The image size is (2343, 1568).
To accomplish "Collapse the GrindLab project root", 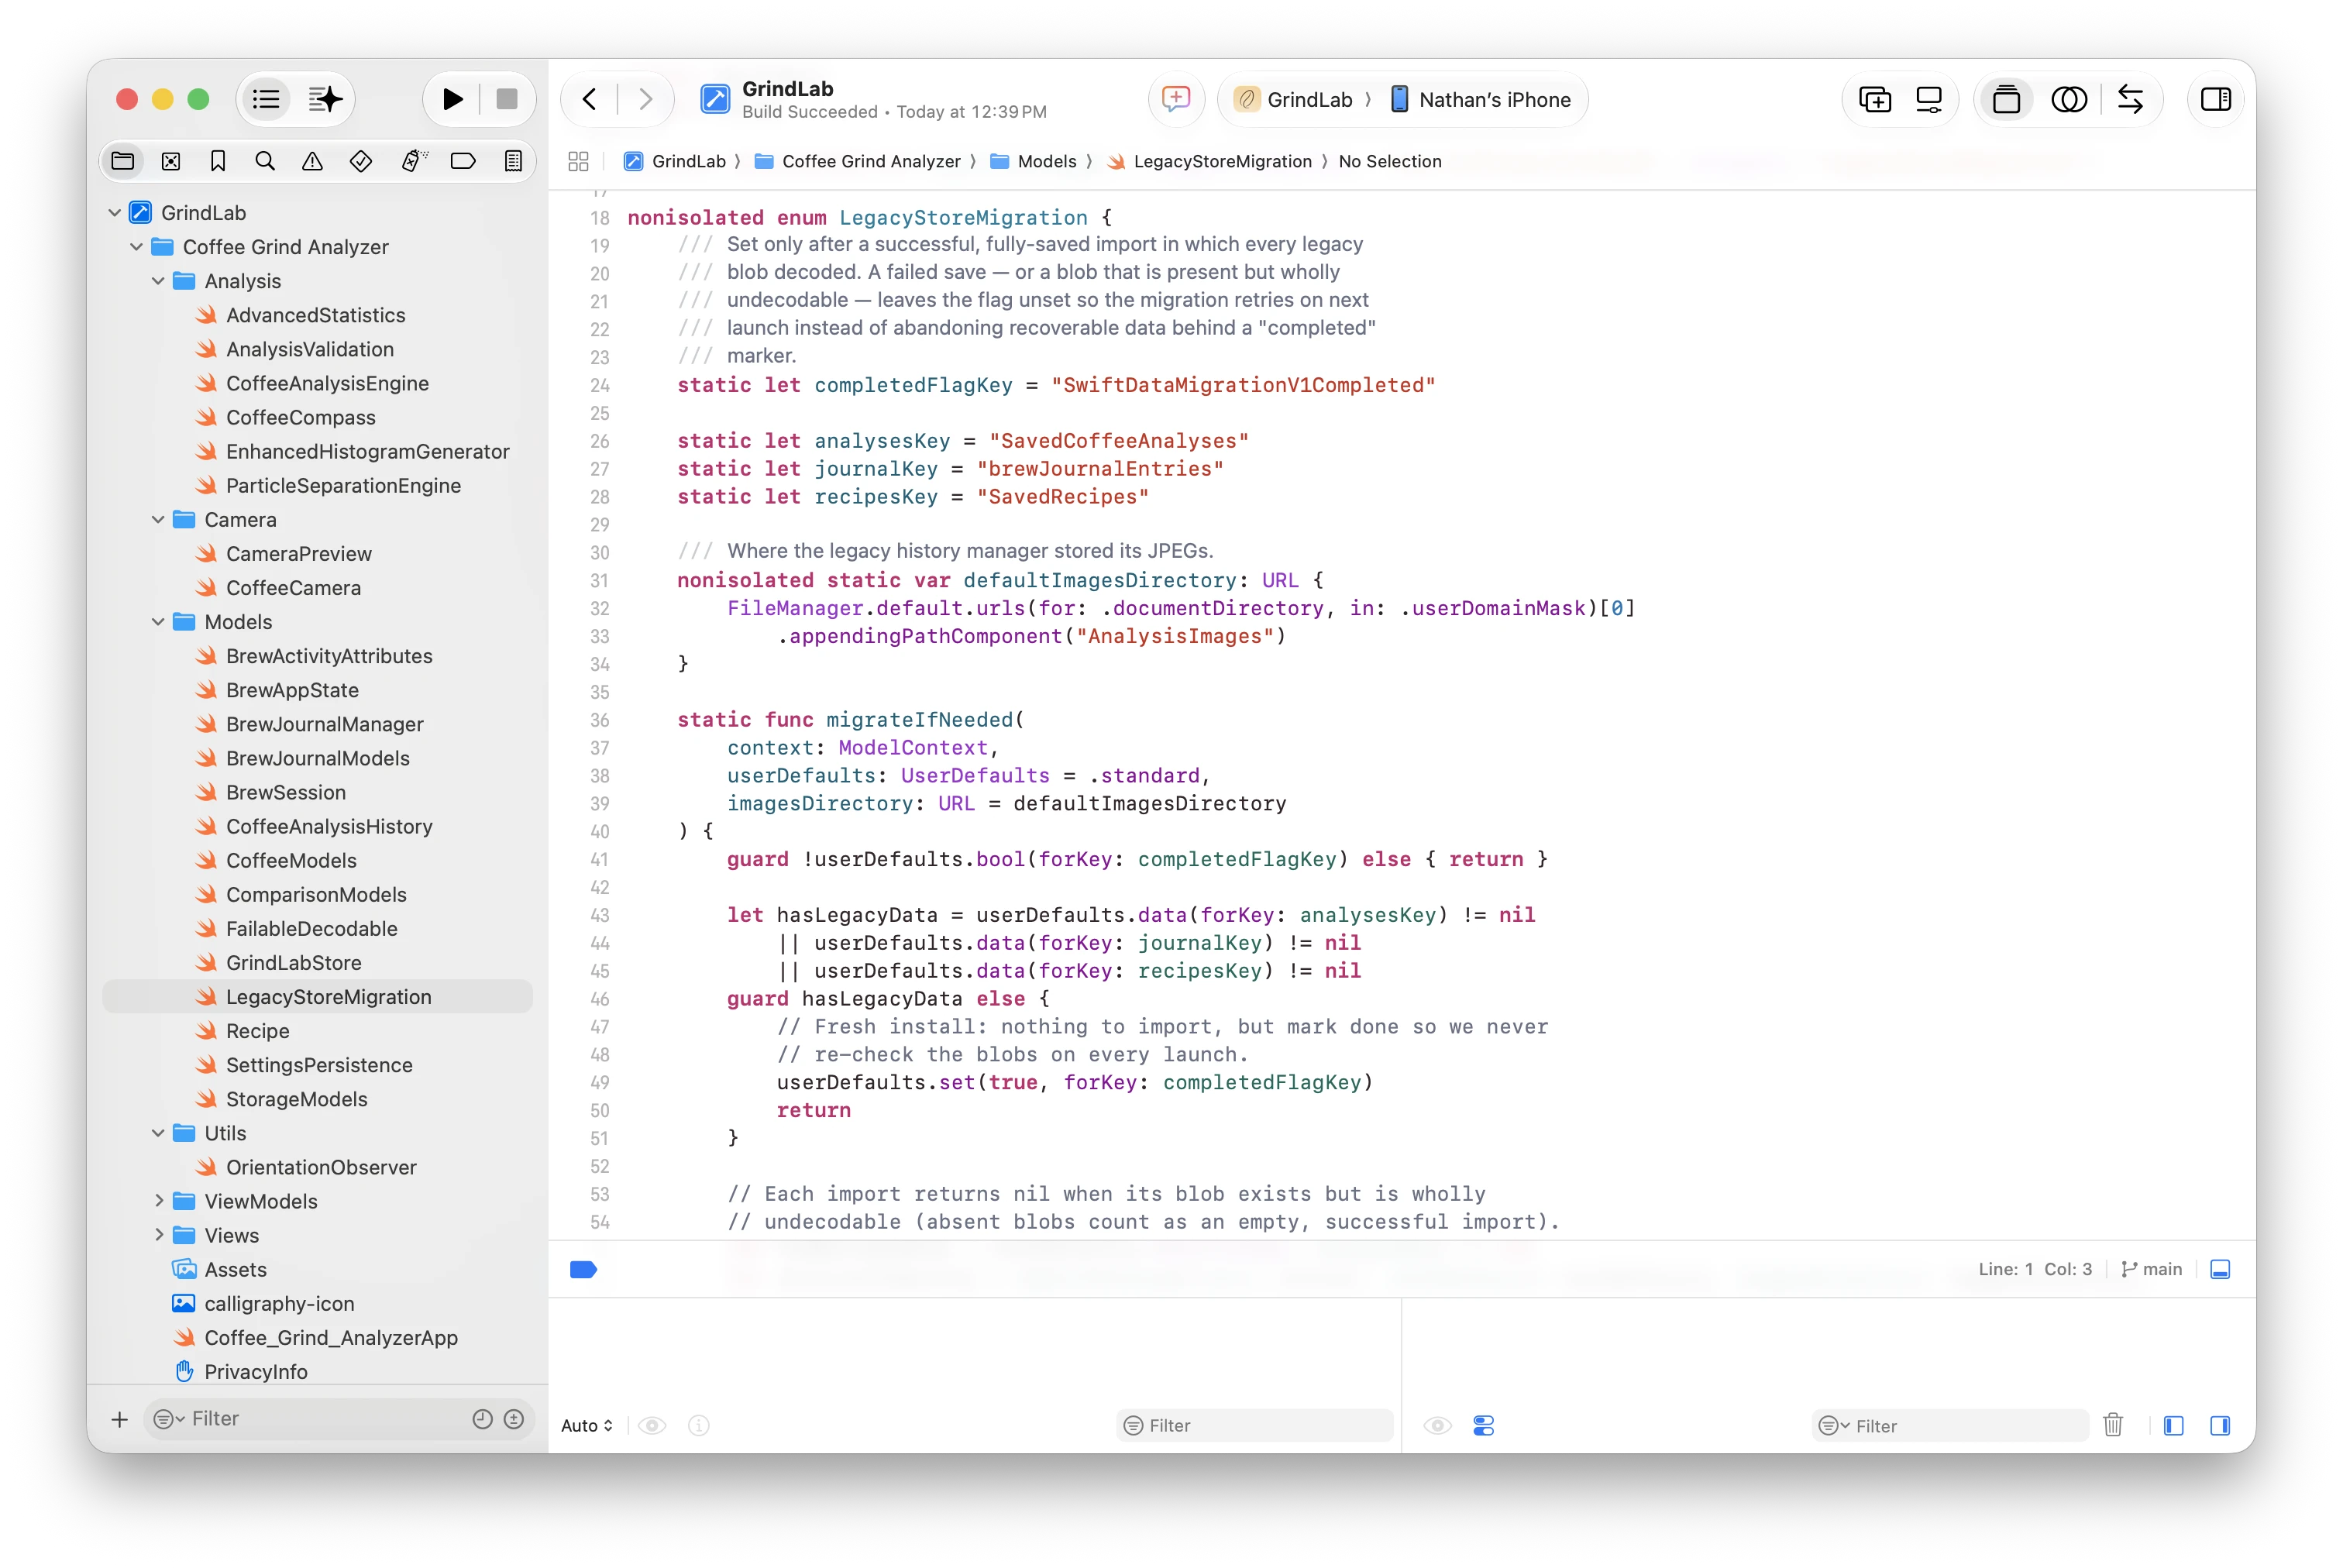I will point(115,213).
